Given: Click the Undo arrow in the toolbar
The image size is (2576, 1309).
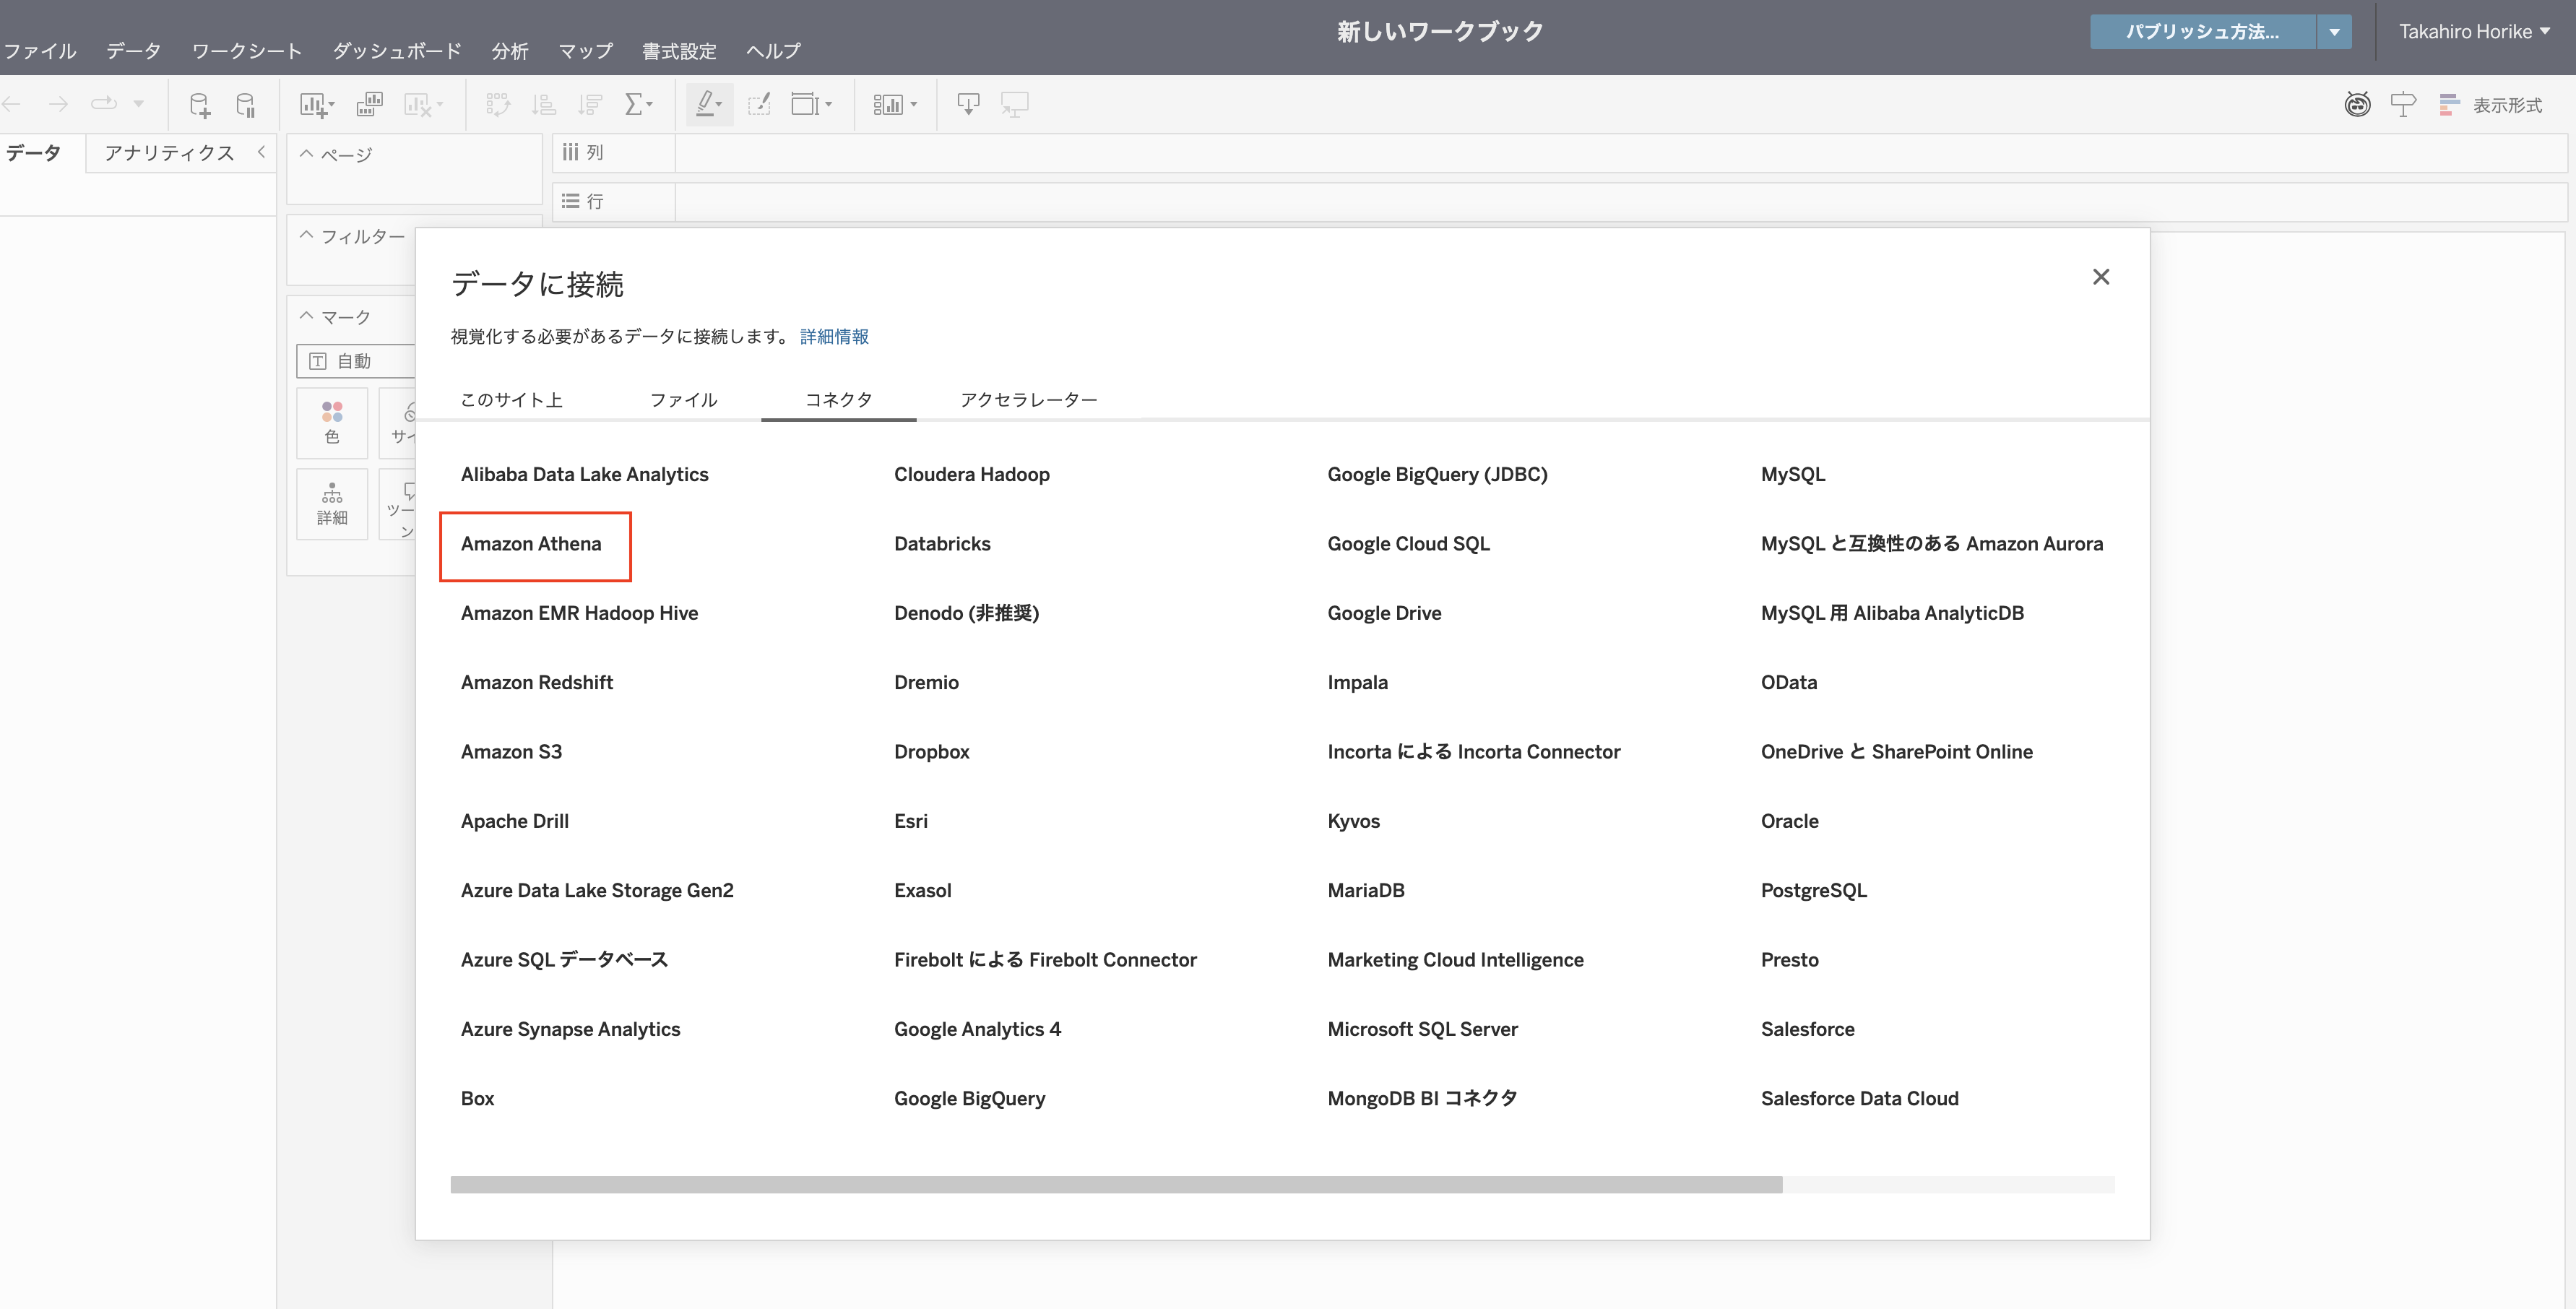Looking at the screenshot, I should click(x=12, y=104).
